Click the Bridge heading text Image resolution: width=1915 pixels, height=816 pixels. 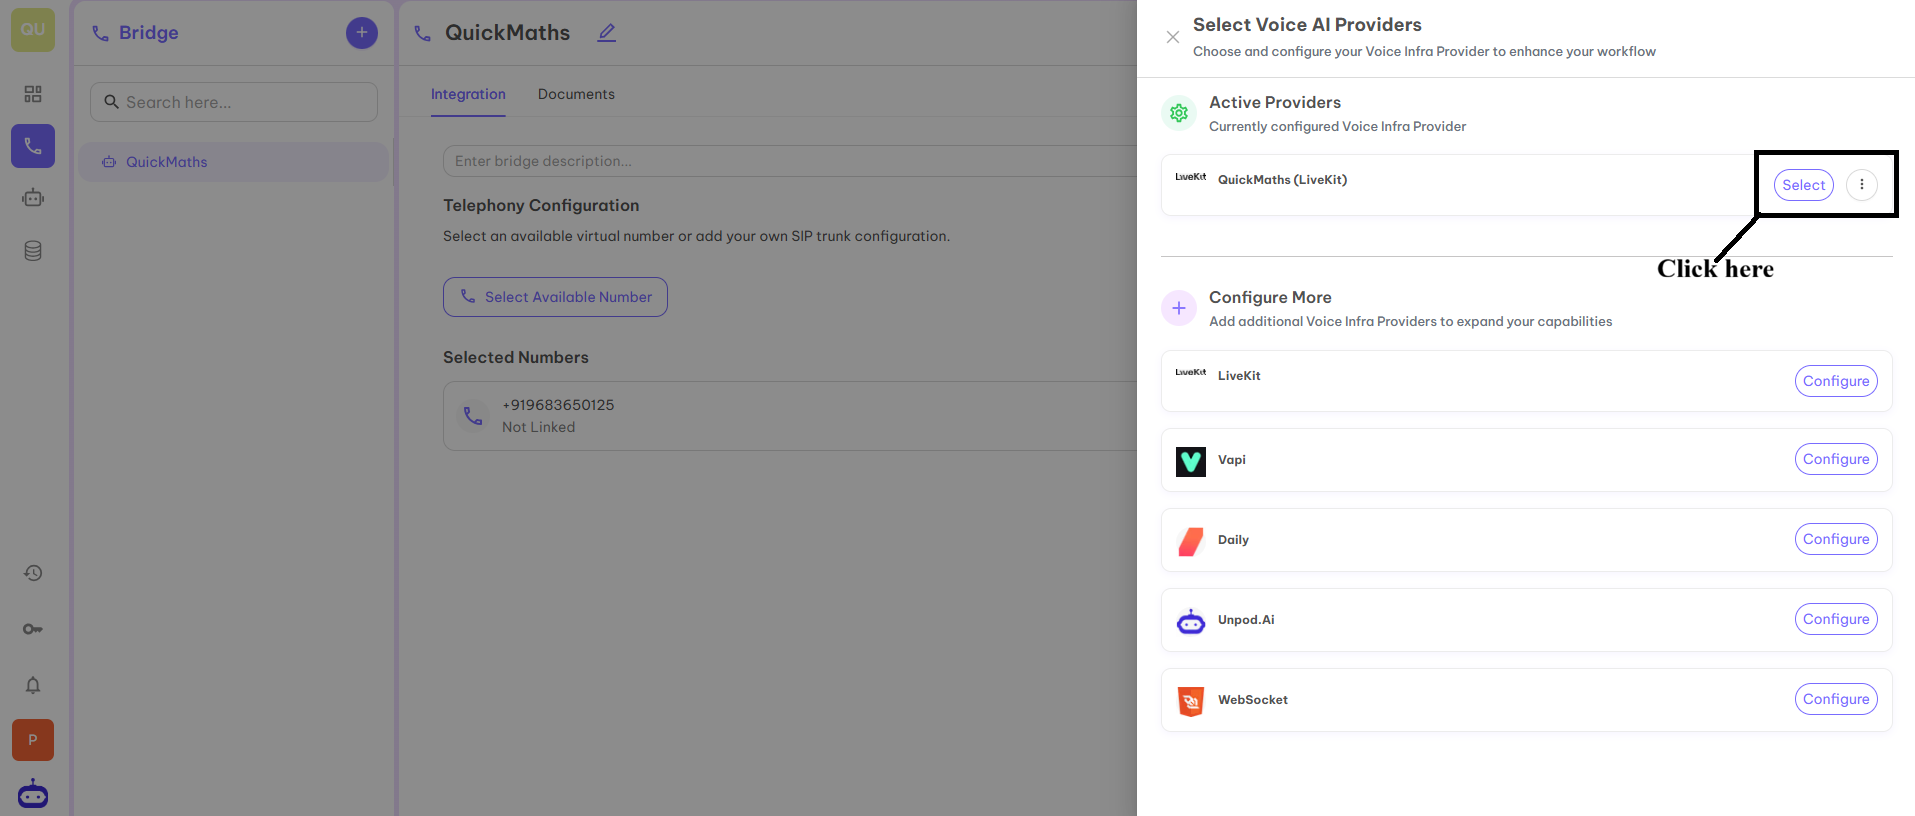pos(149,33)
